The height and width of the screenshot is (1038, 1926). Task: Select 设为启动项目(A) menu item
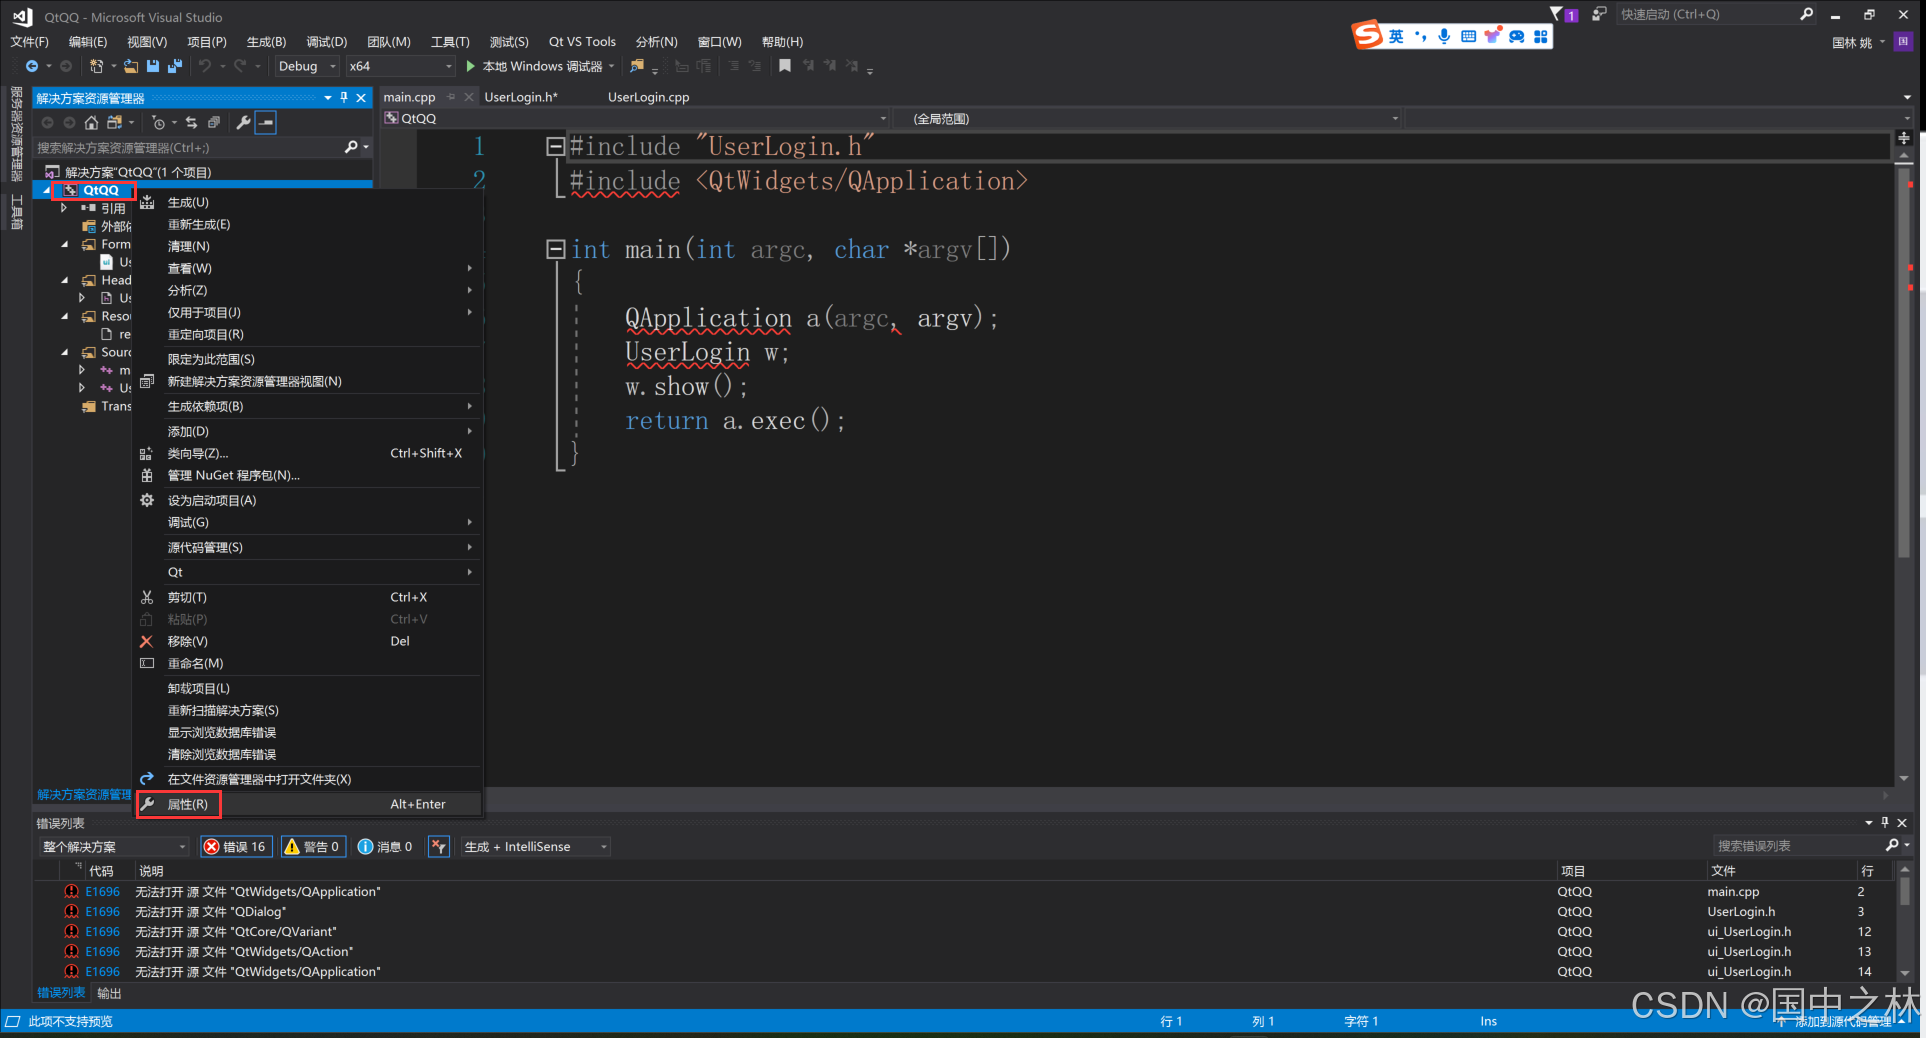pos(308,500)
